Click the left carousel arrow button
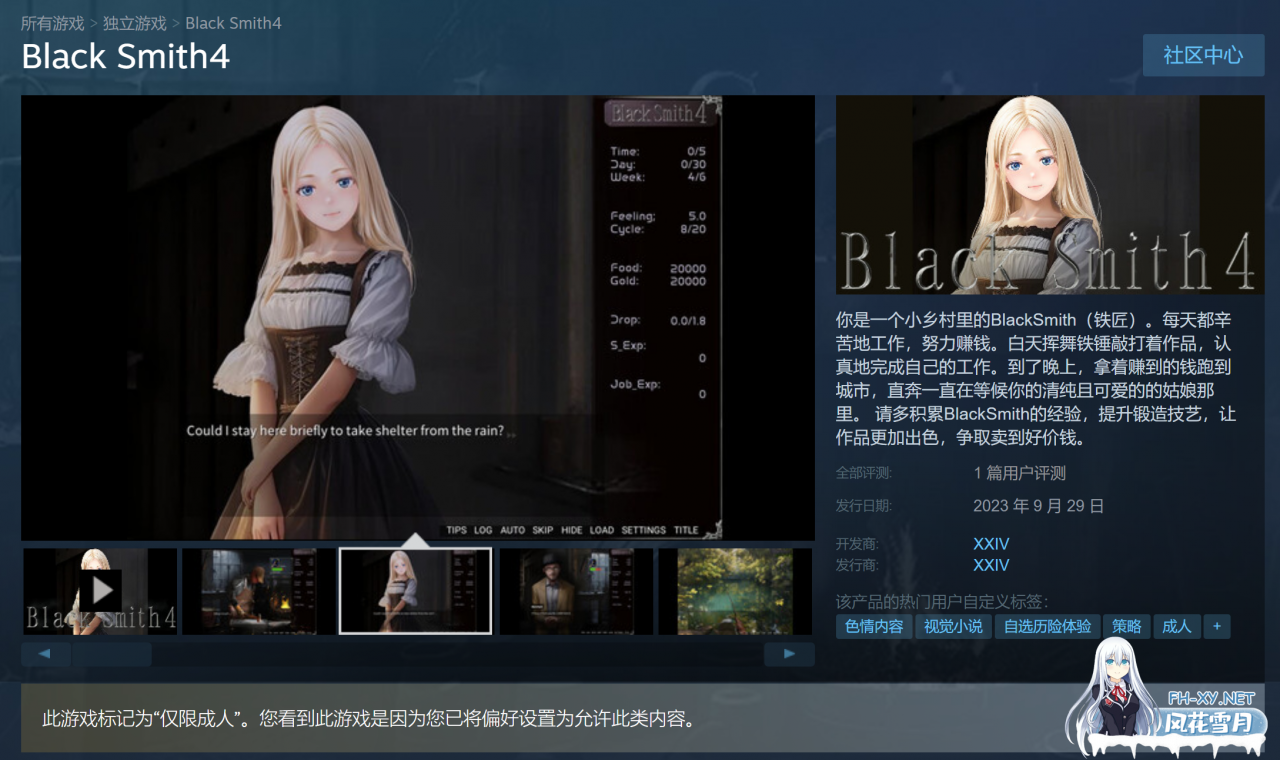 pos(45,654)
